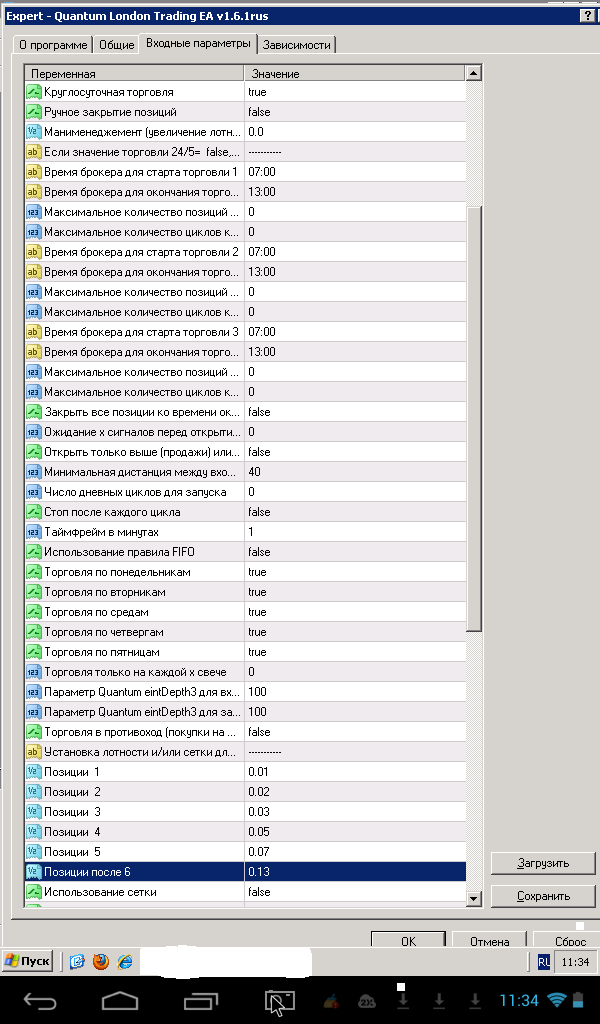Screen dimensions: 600x1024
Task: Click the RU language indicator
Action: point(544,961)
